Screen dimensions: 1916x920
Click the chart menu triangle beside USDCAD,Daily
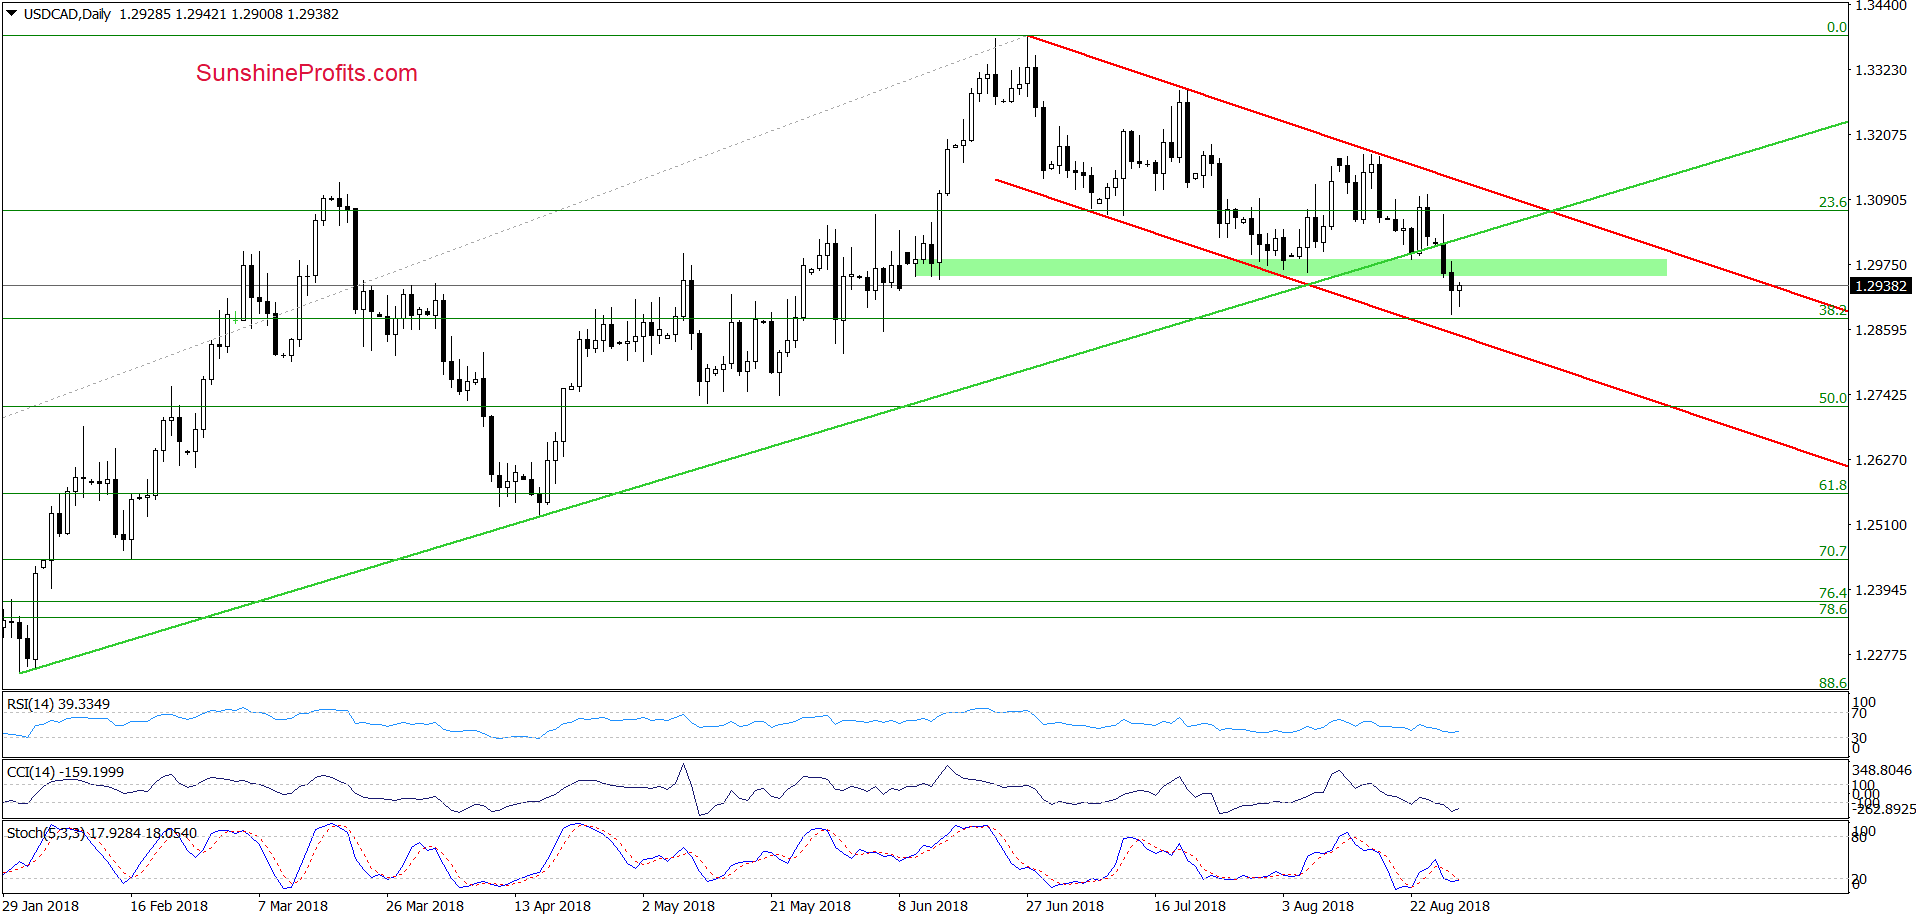pyautogui.click(x=12, y=14)
